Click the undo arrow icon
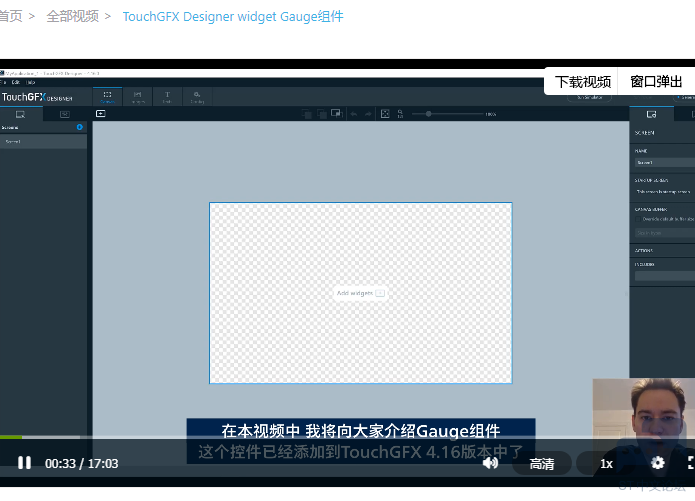The image size is (695, 501). click(354, 114)
